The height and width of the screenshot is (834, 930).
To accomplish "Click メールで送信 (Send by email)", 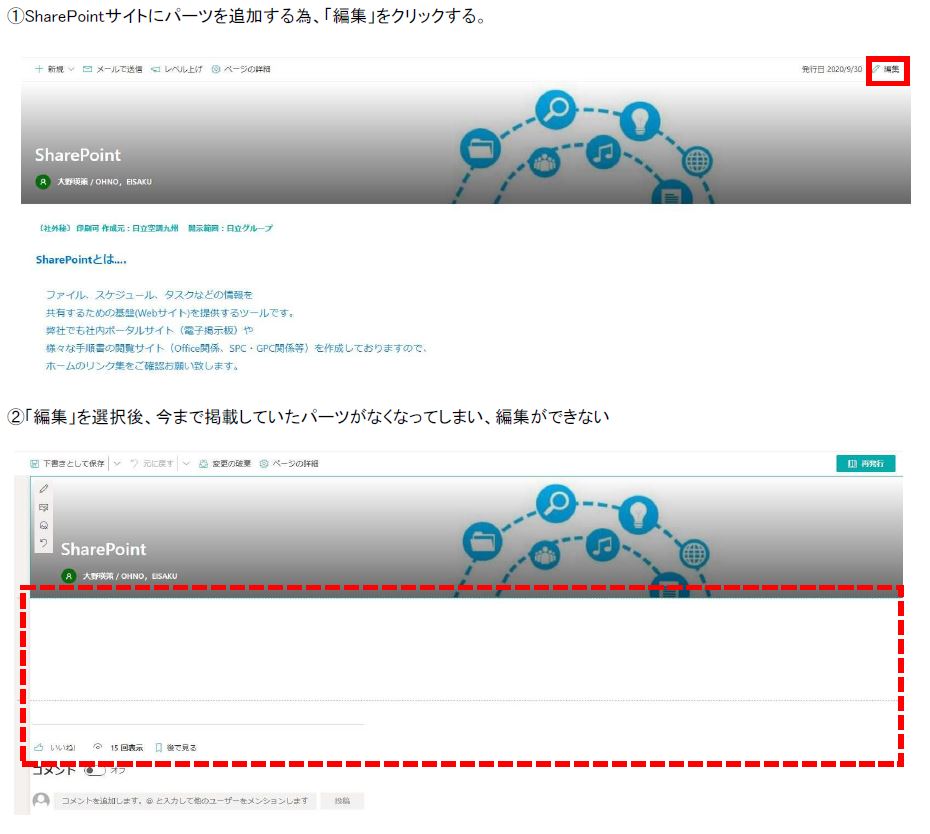I will tap(113, 69).
